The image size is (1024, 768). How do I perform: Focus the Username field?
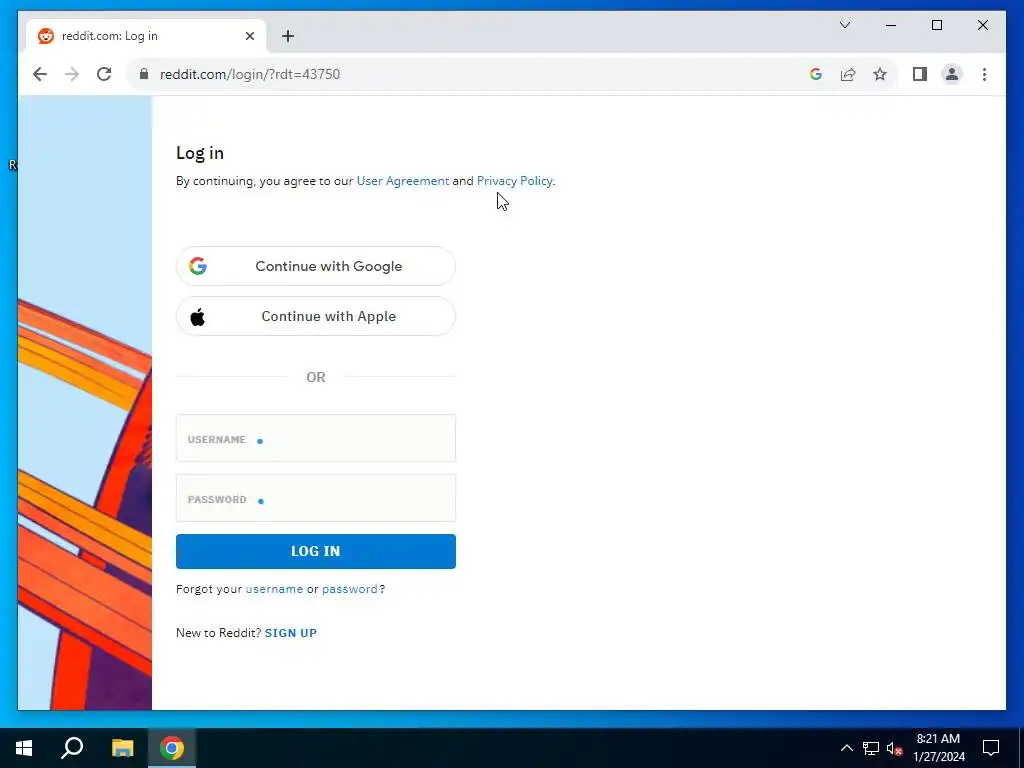coord(315,438)
